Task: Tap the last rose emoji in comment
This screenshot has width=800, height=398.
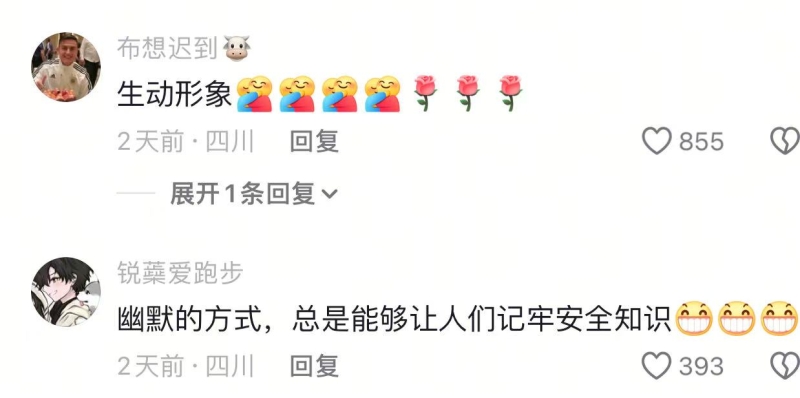Action: pos(510,93)
